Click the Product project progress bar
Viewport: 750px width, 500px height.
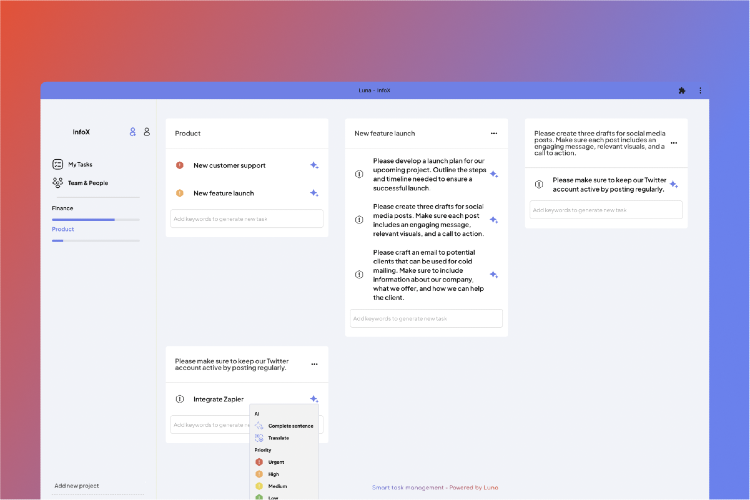click(96, 241)
